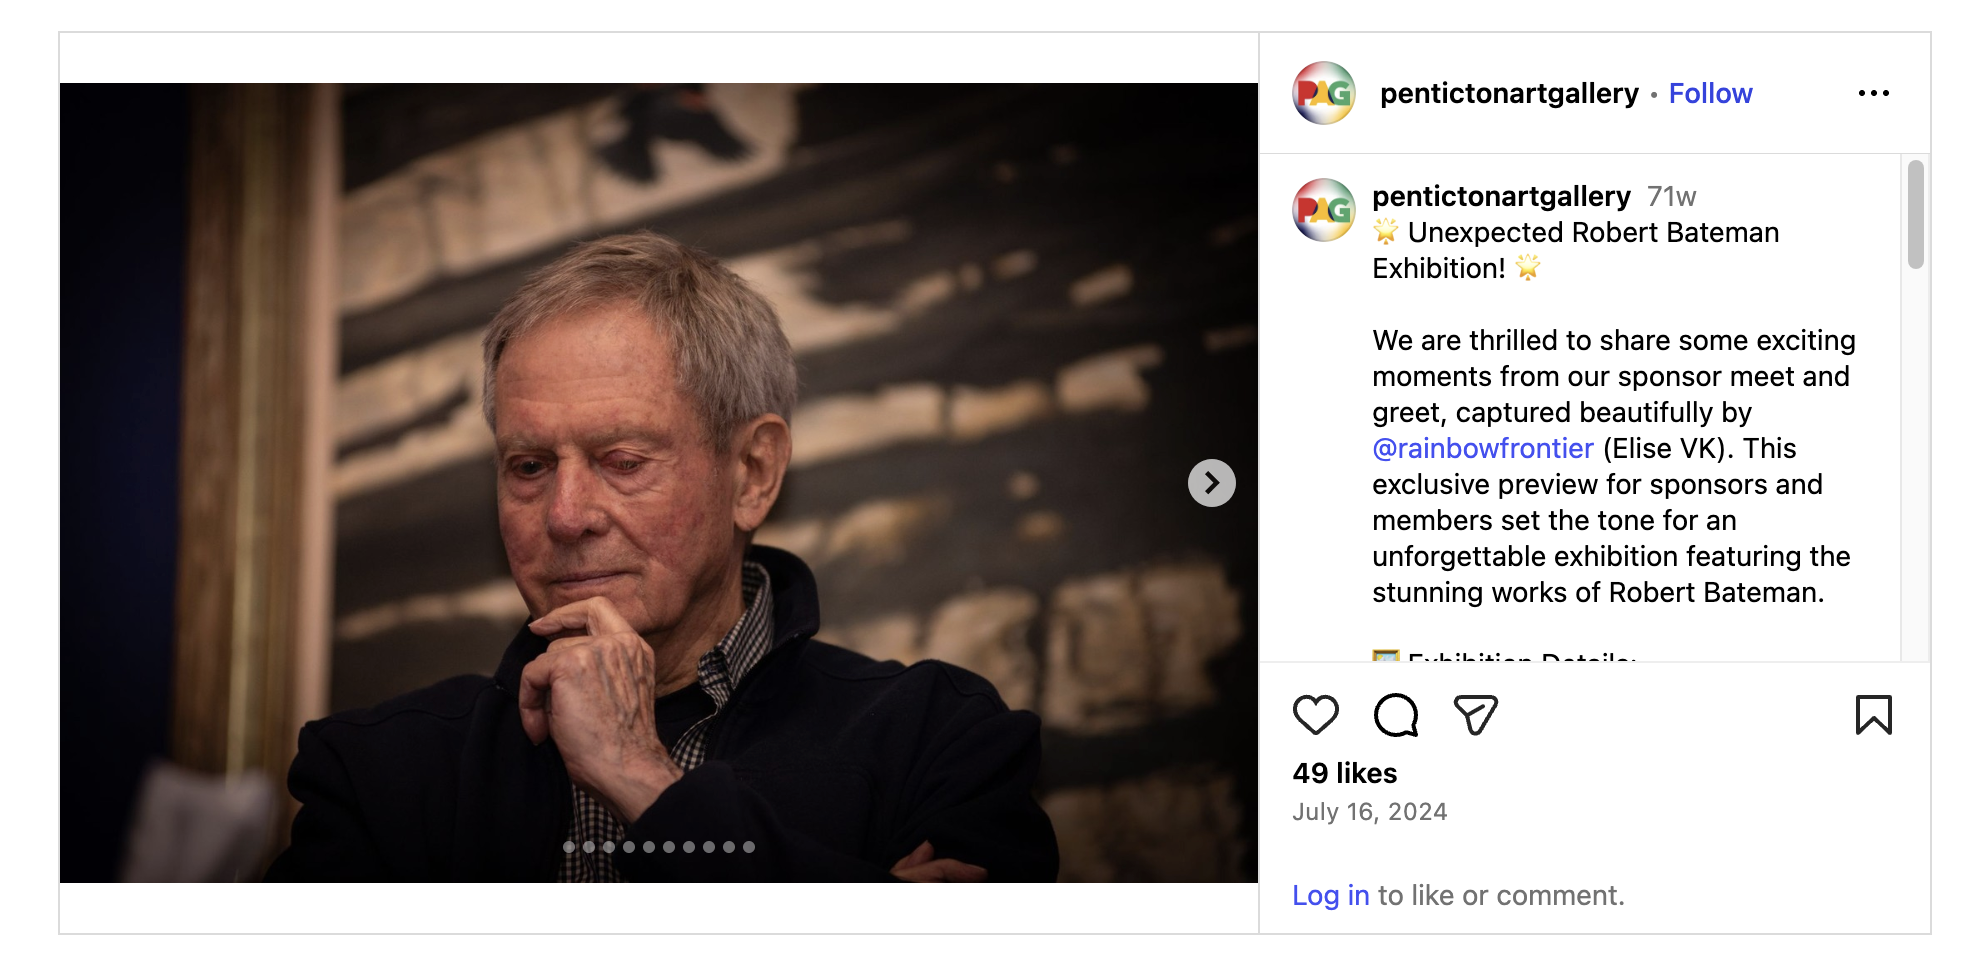Viewport: 1982px width, 966px height.
Task: Click the PAG avatar beside the caption
Action: point(1323,210)
